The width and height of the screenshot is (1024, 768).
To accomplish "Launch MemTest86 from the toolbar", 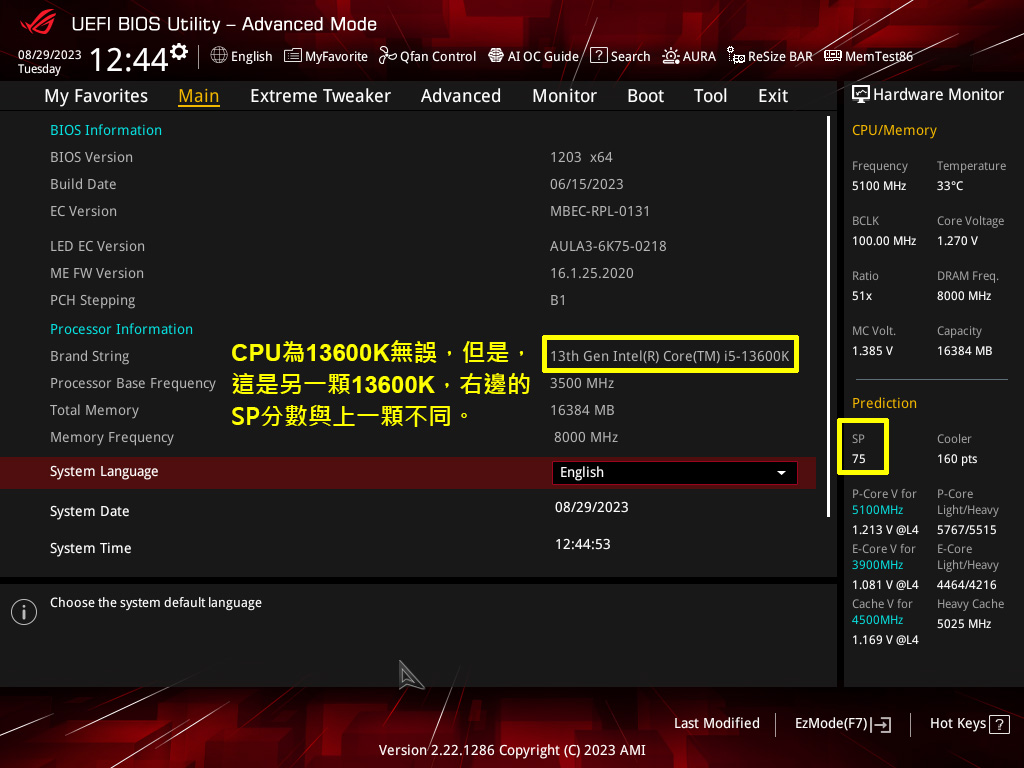I will tap(868, 56).
